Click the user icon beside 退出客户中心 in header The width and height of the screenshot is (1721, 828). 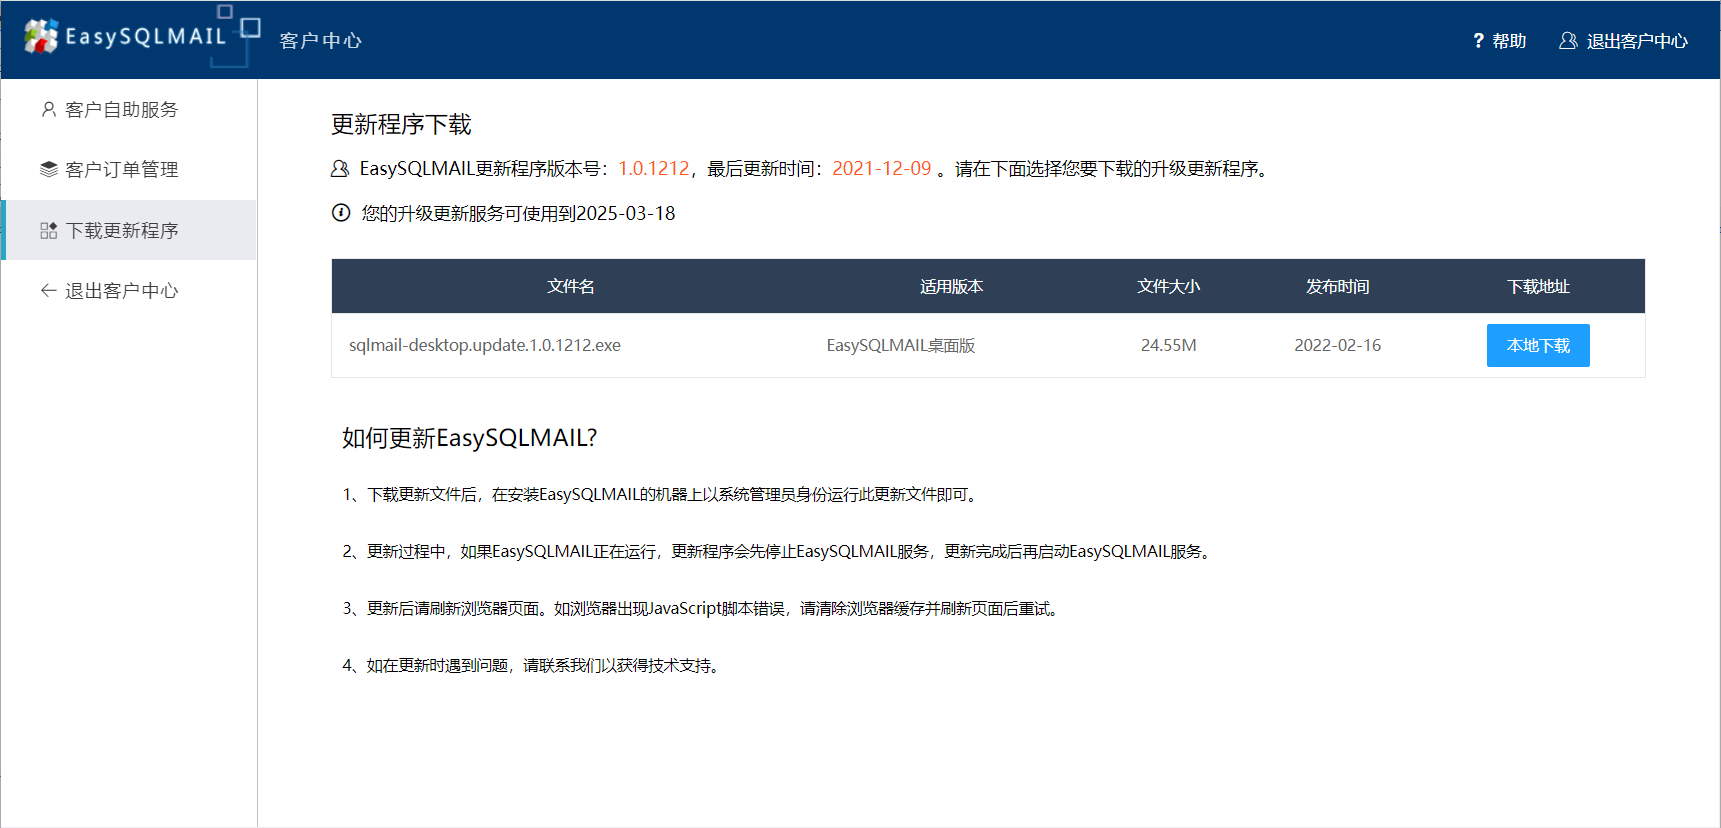tap(1568, 41)
